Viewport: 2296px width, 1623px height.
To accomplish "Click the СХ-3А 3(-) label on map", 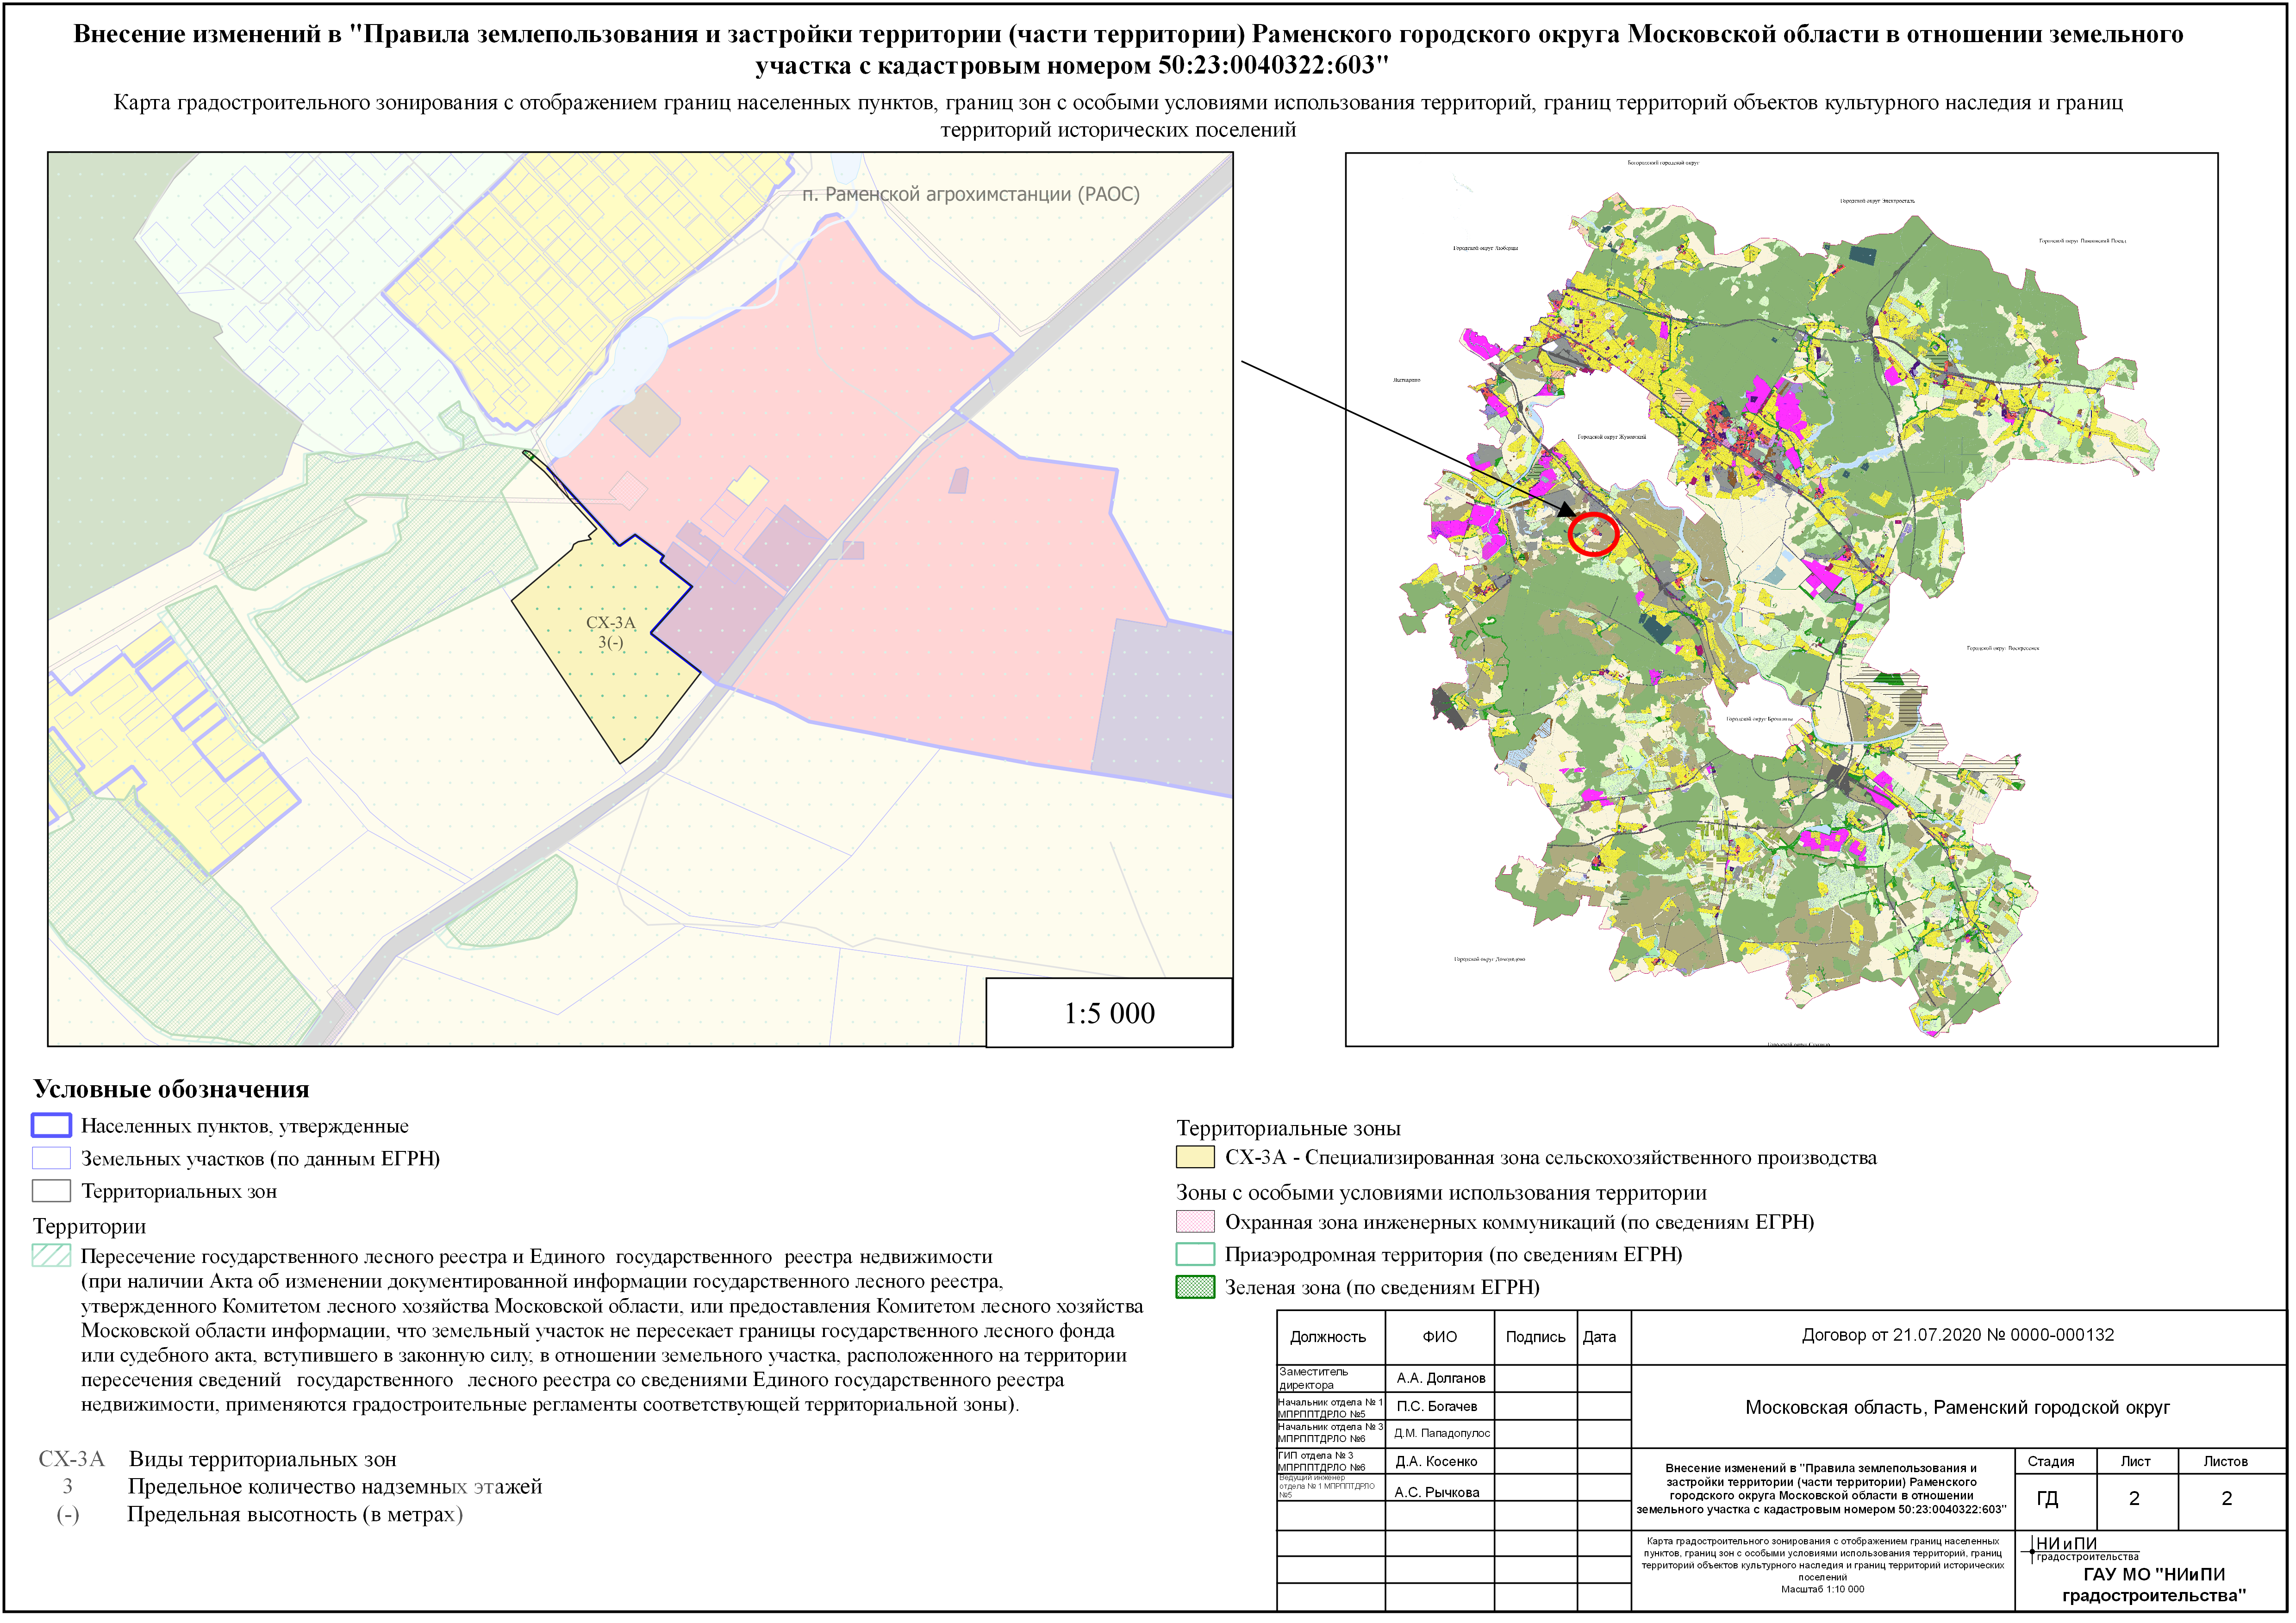I will coord(612,634).
